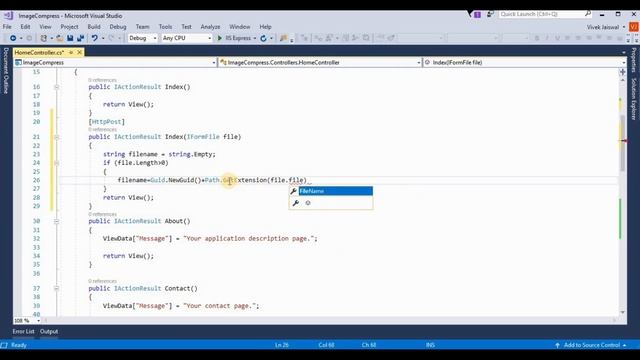The width and height of the screenshot is (640, 360).
Task: Click the Ln 26 status bar entry
Action: (282, 345)
